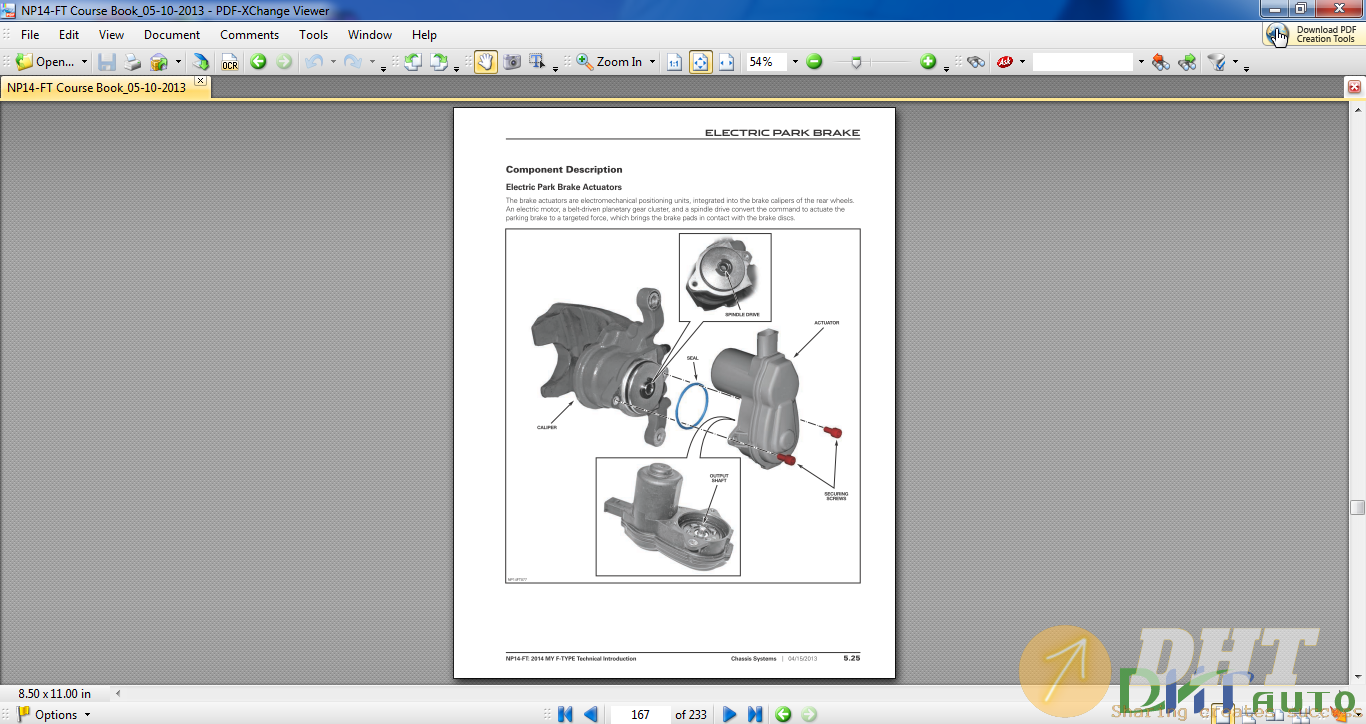Click the 54% zoom level field
The width and height of the screenshot is (1366, 724).
(x=766, y=62)
